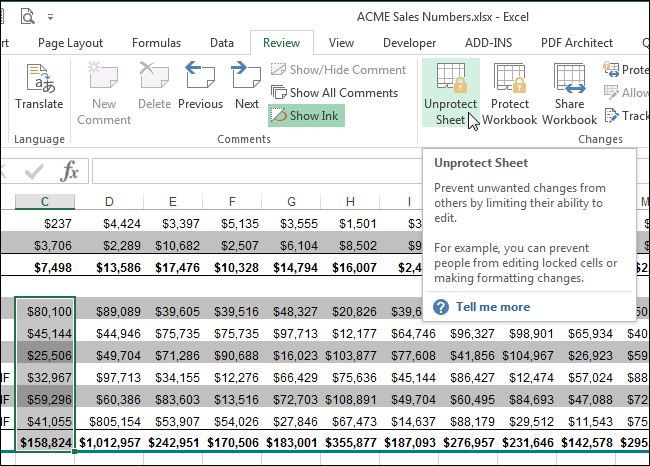Click the help question mark icon
The width and height of the screenshot is (650, 466).
tap(441, 307)
